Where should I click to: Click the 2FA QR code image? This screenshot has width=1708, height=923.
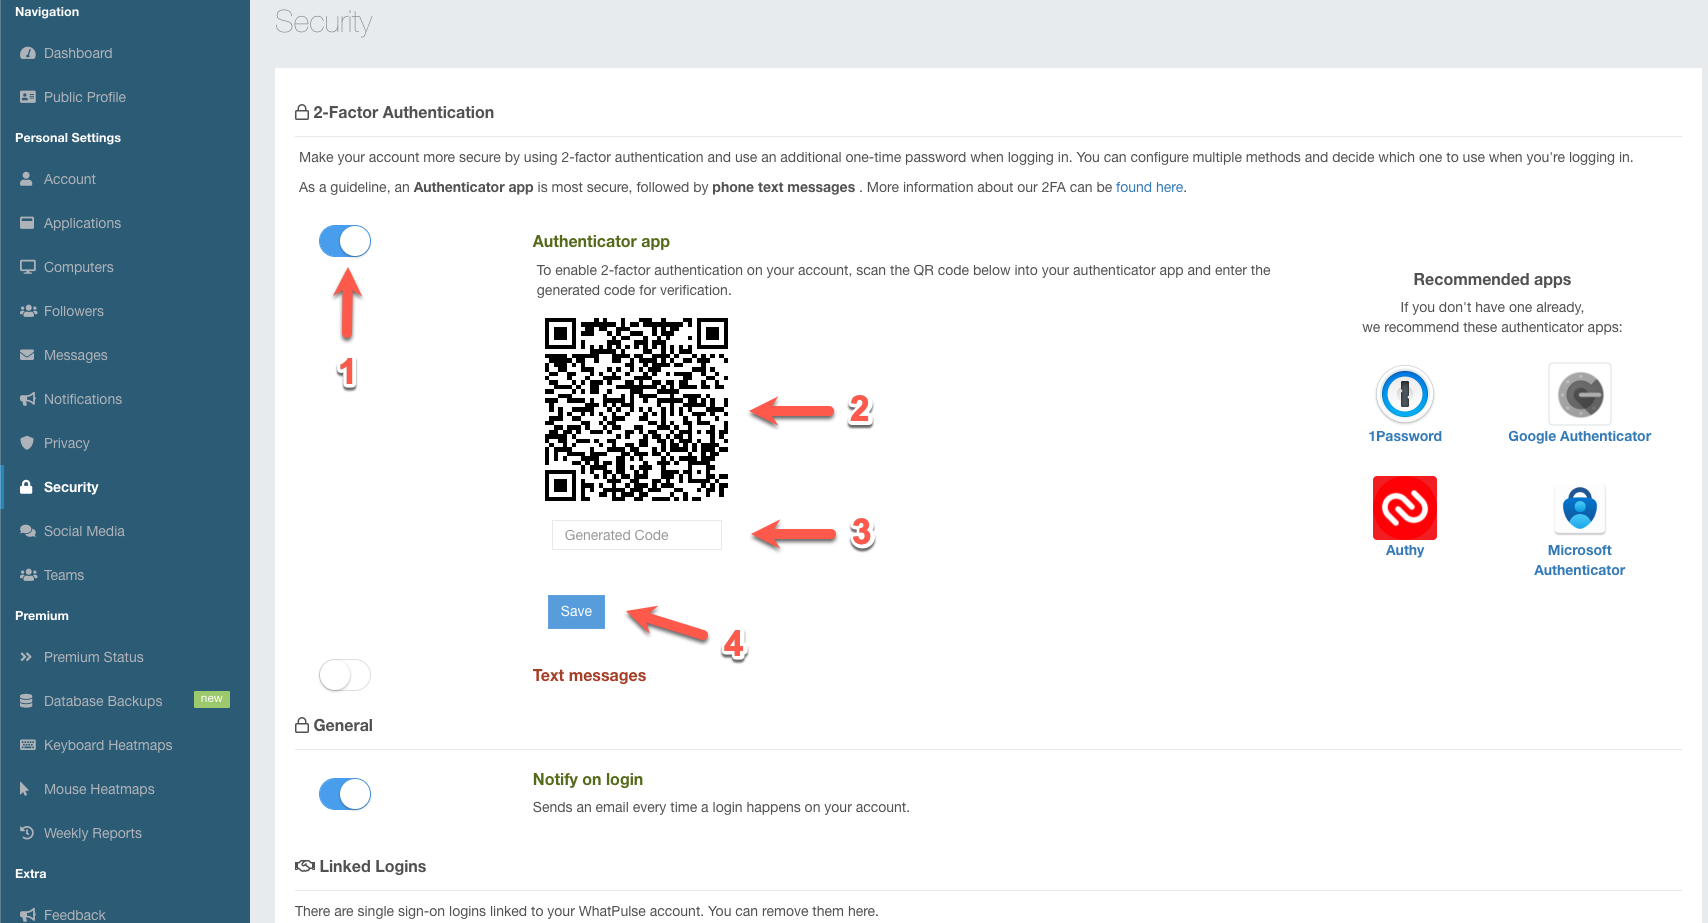(x=636, y=409)
